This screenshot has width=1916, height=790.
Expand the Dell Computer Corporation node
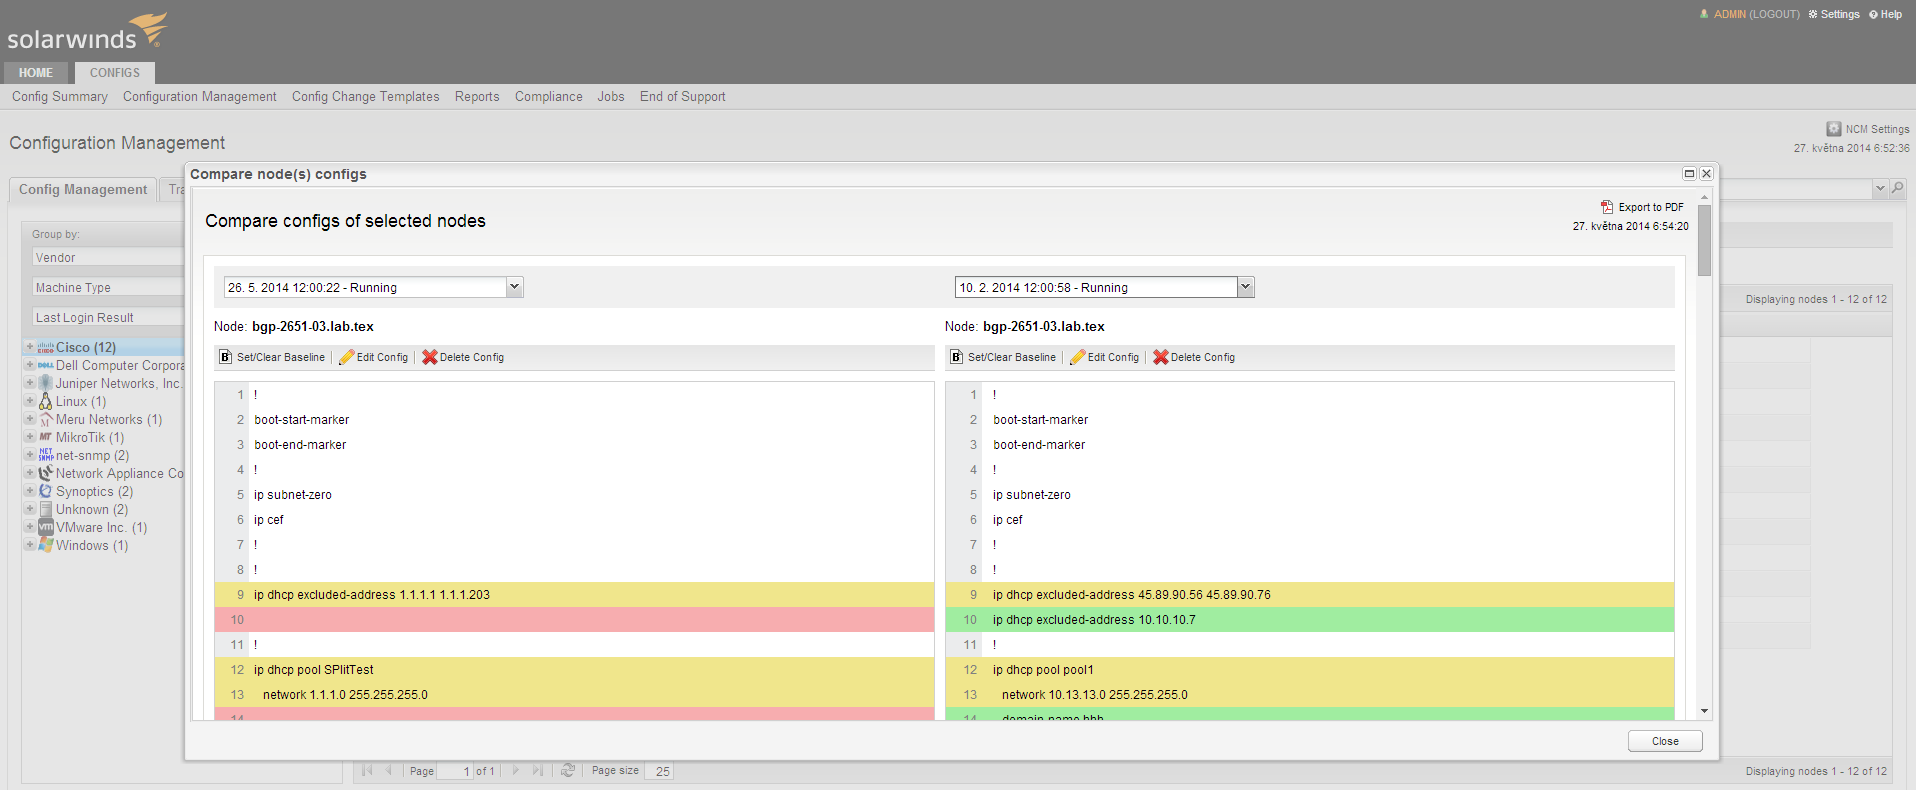pyautogui.click(x=30, y=365)
